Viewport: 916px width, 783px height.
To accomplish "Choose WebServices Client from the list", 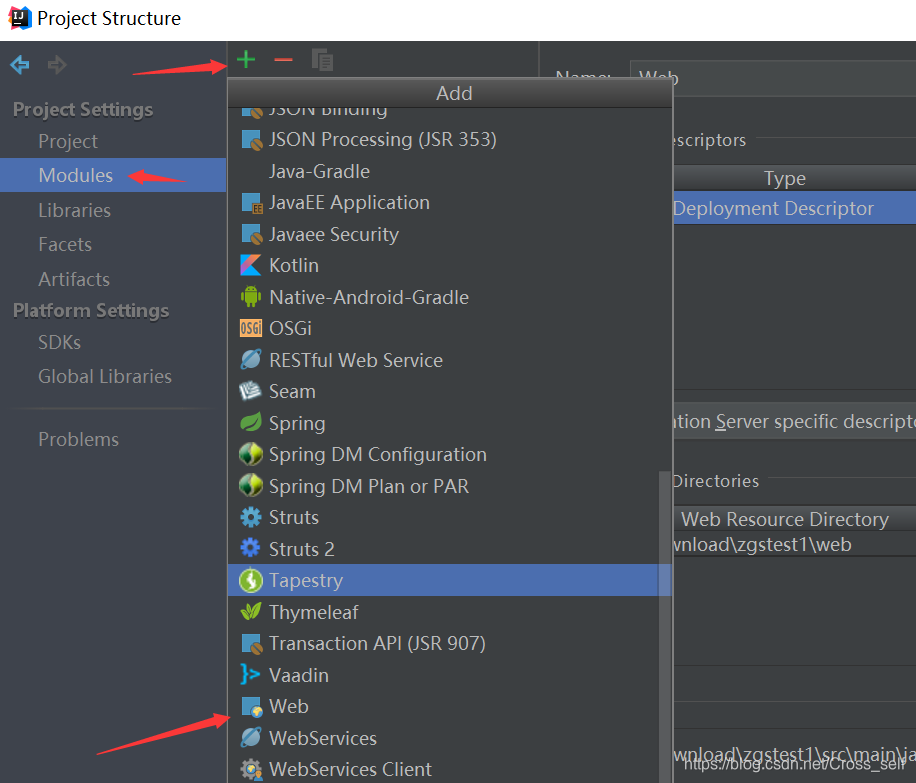I will point(450,770).
